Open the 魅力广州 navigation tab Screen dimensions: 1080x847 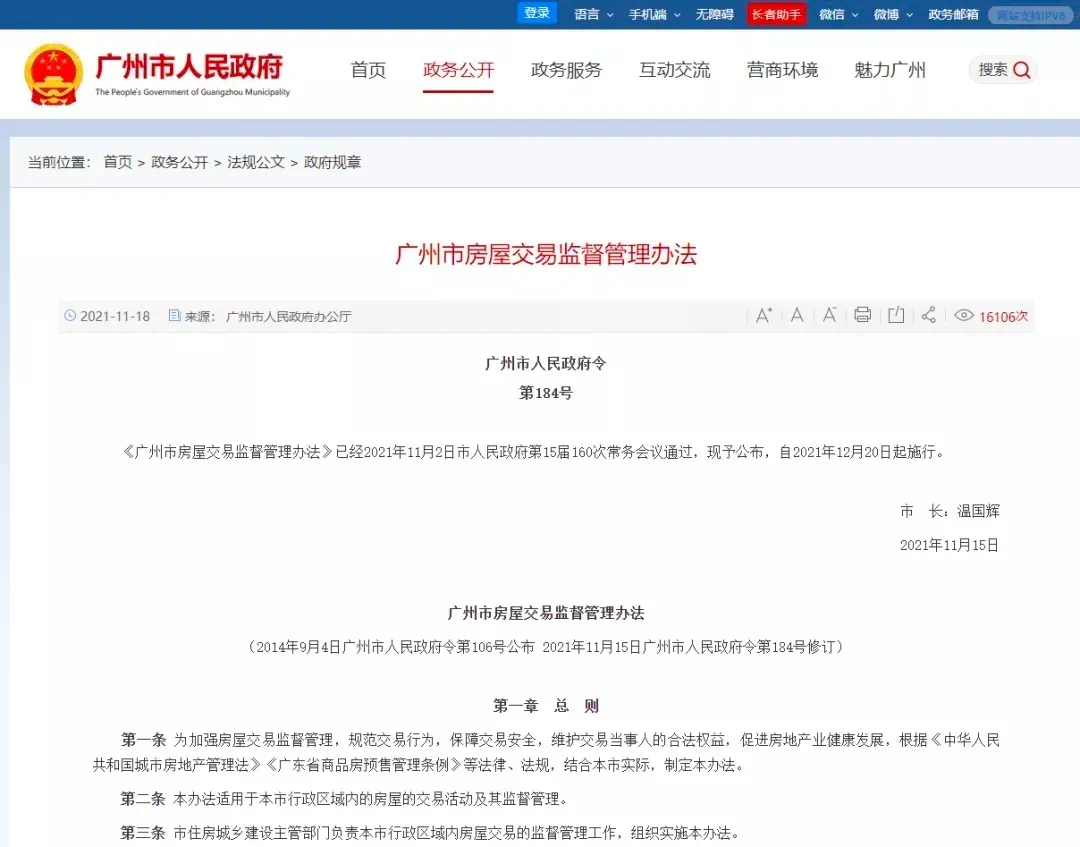890,70
